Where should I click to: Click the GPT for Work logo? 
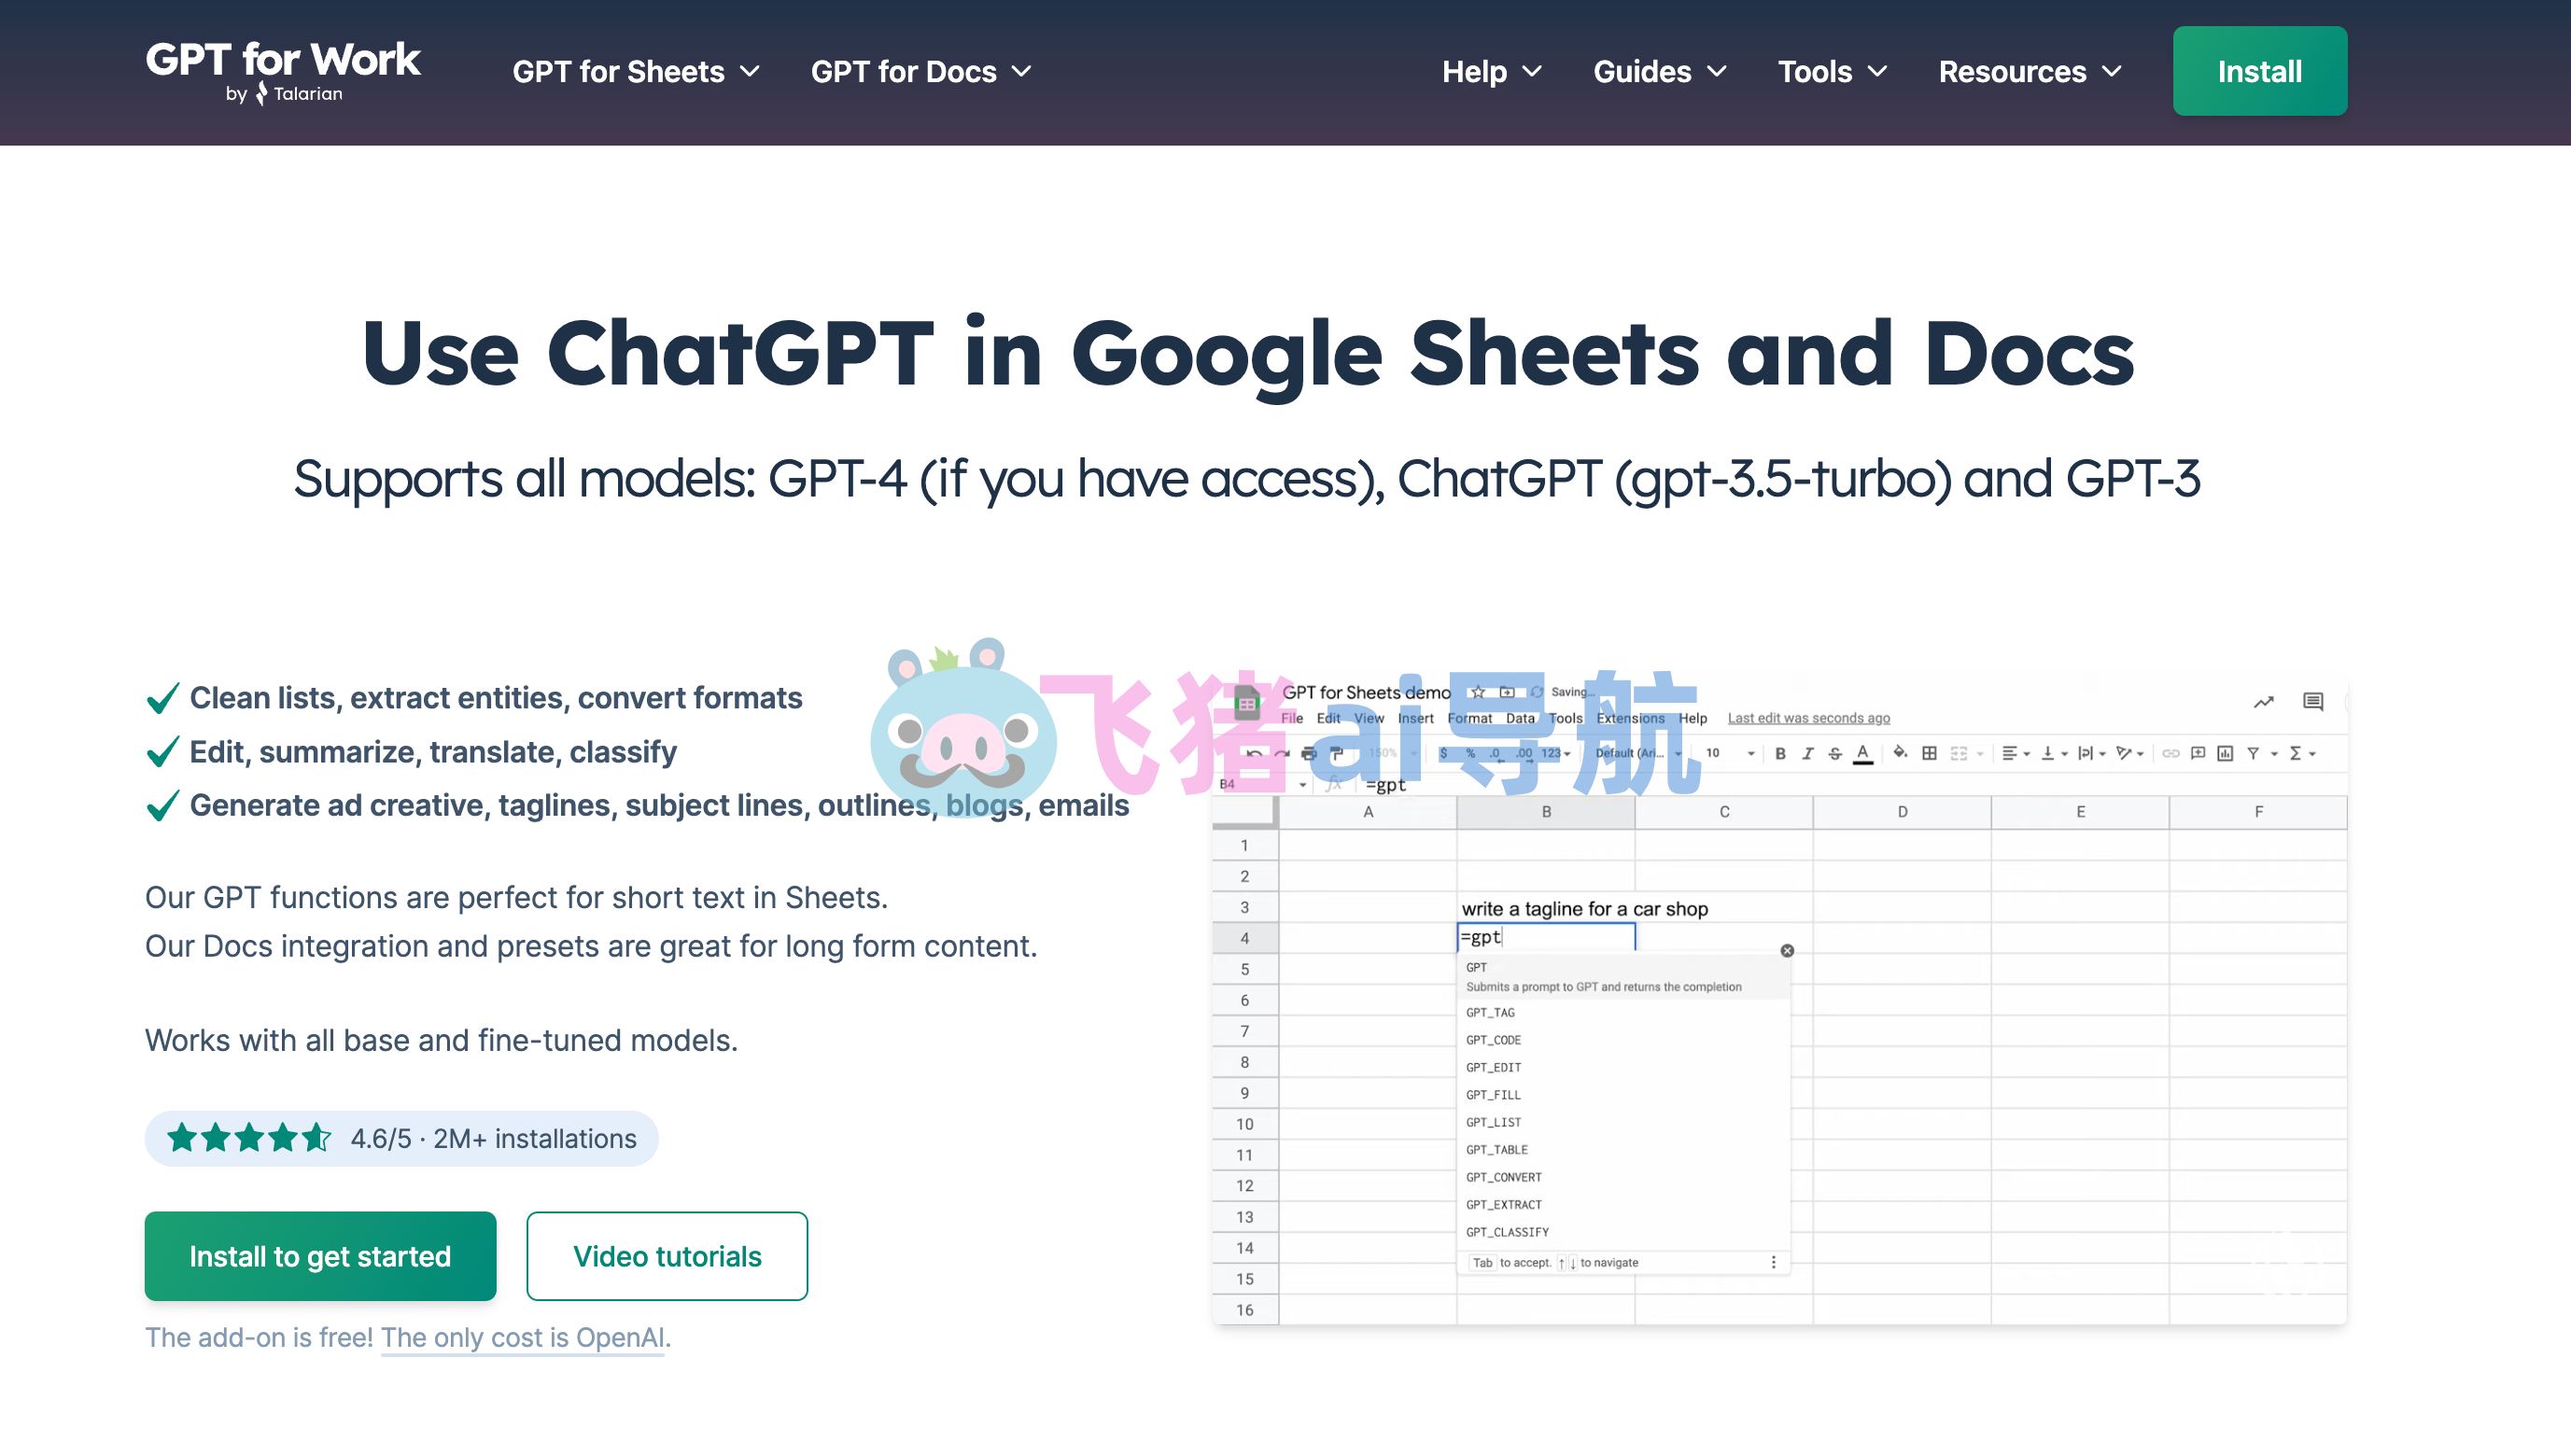tap(283, 70)
